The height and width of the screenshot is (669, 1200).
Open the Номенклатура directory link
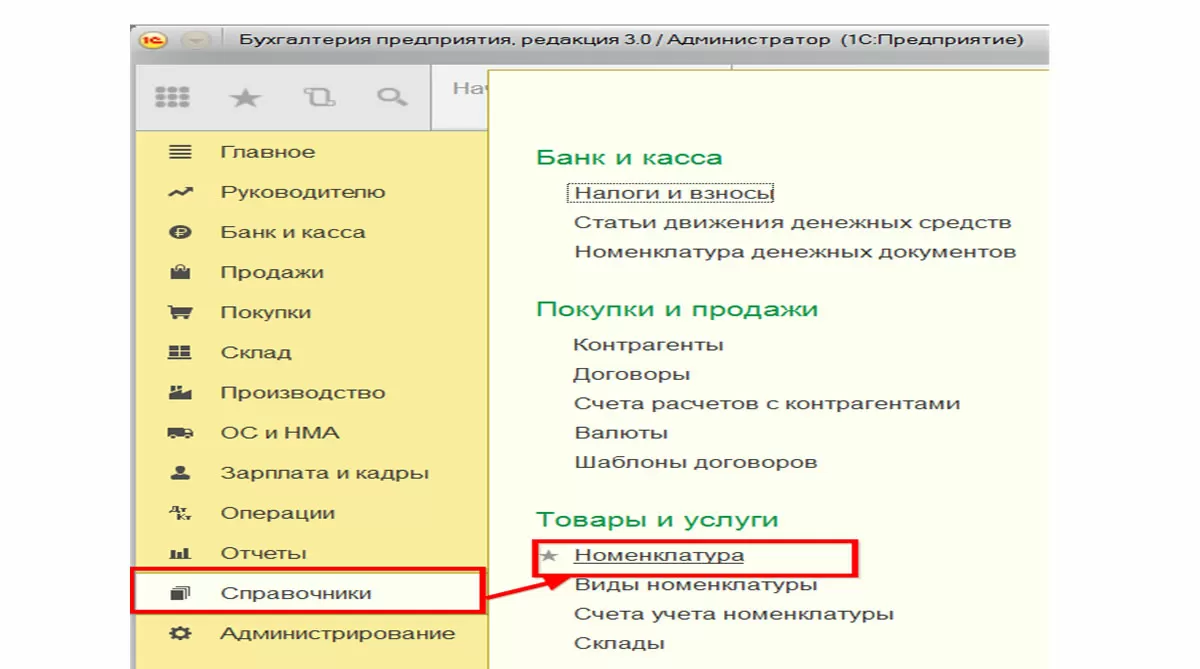659,555
